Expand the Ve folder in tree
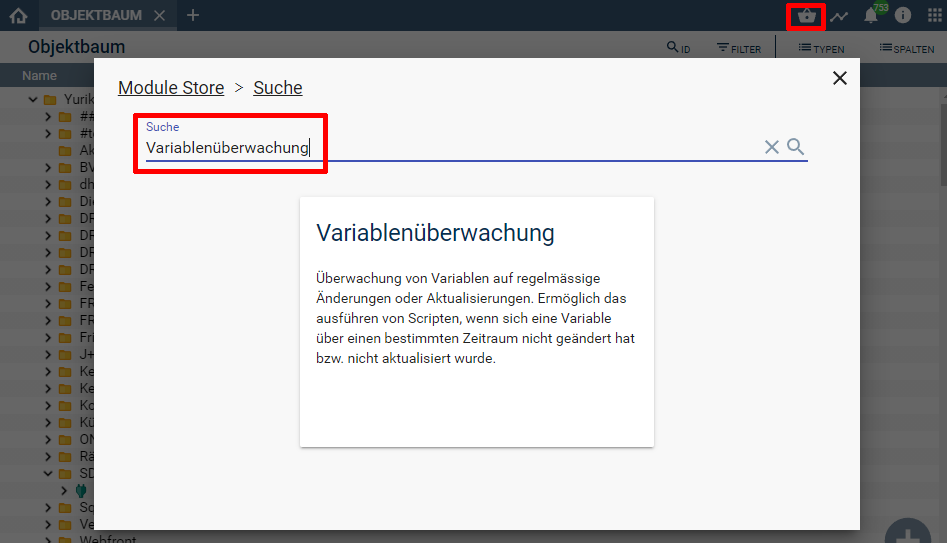The height and width of the screenshot is (543, 947). 48,524
